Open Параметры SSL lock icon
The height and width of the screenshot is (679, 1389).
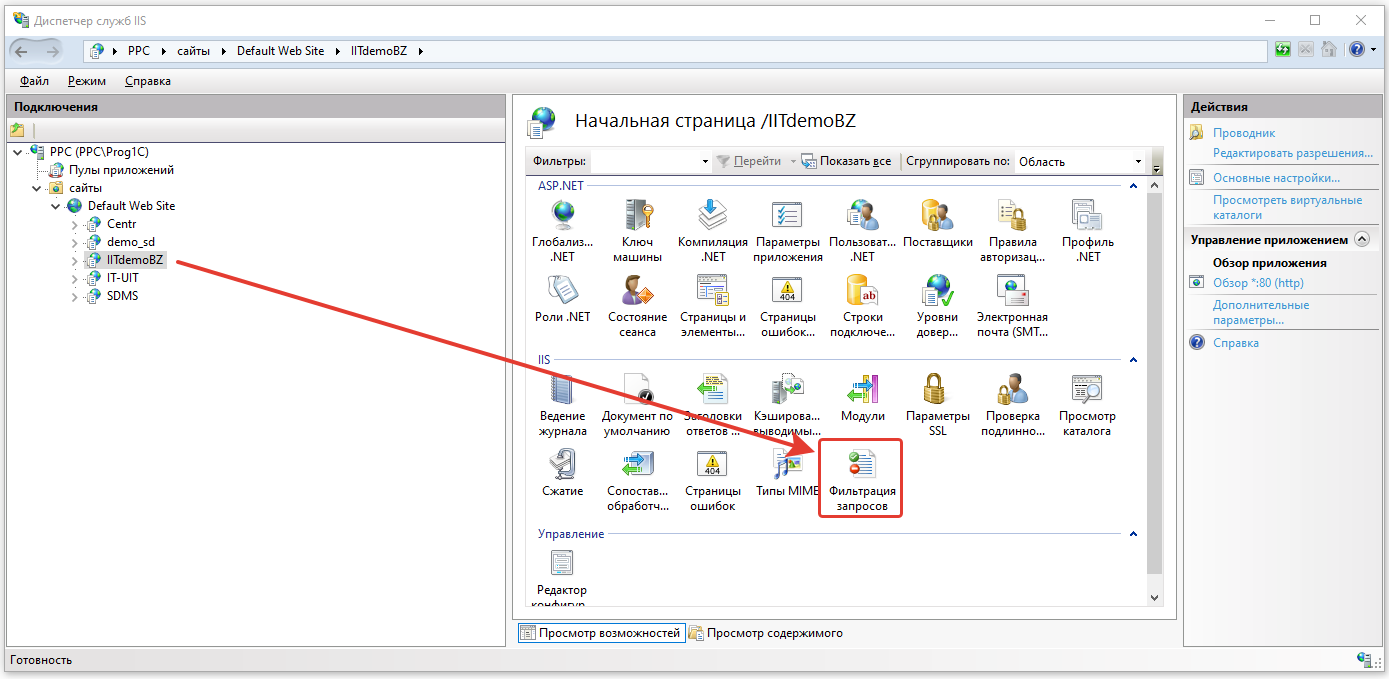click(937, 390)
